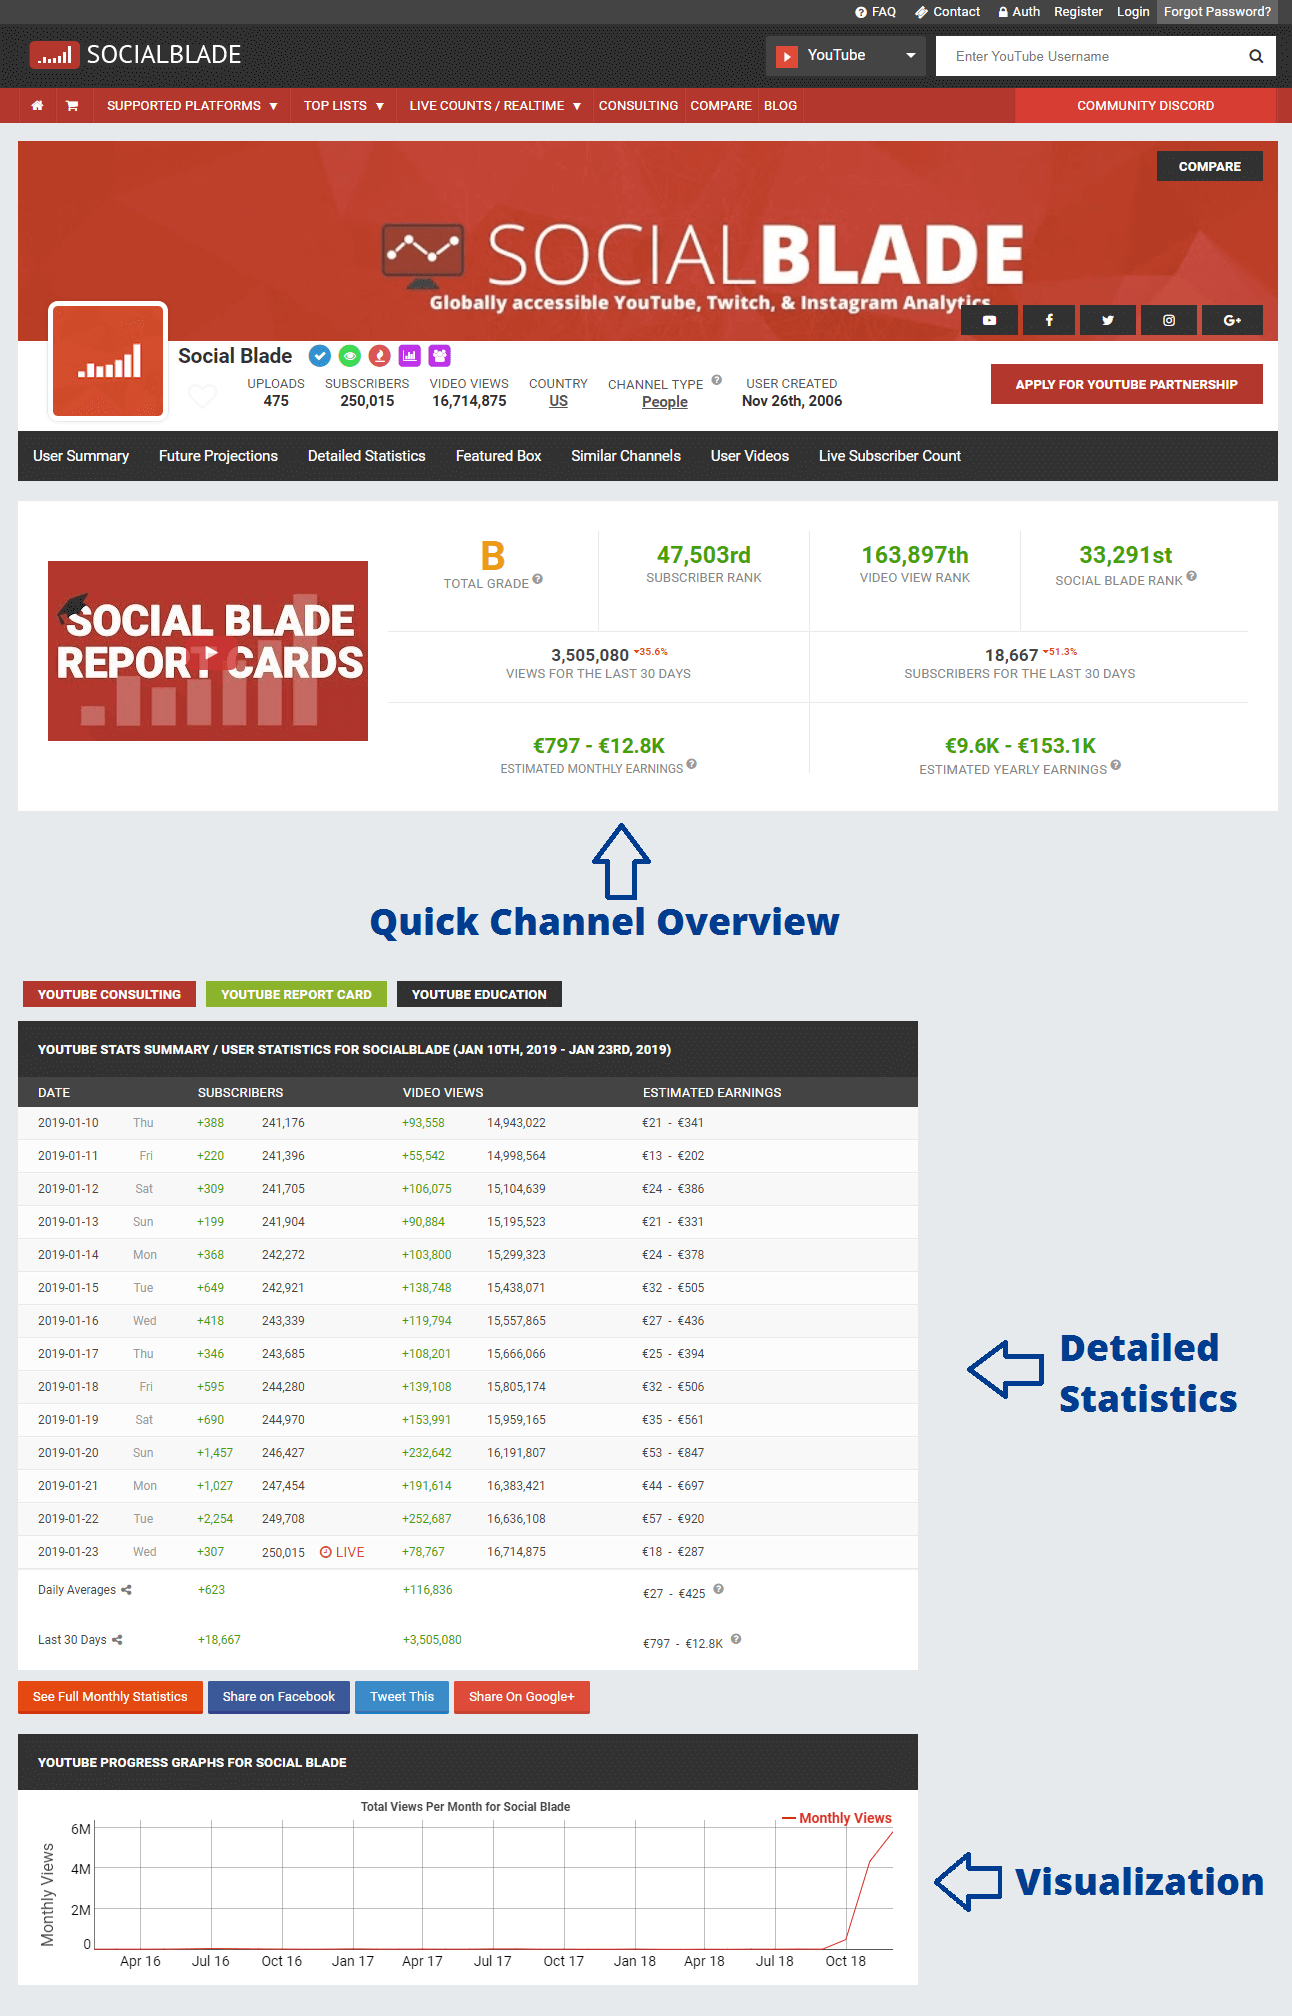This screenshot has height=2016, width=1292.
Task: Click YouTube Consulting button
Action: tap(109, 994)
